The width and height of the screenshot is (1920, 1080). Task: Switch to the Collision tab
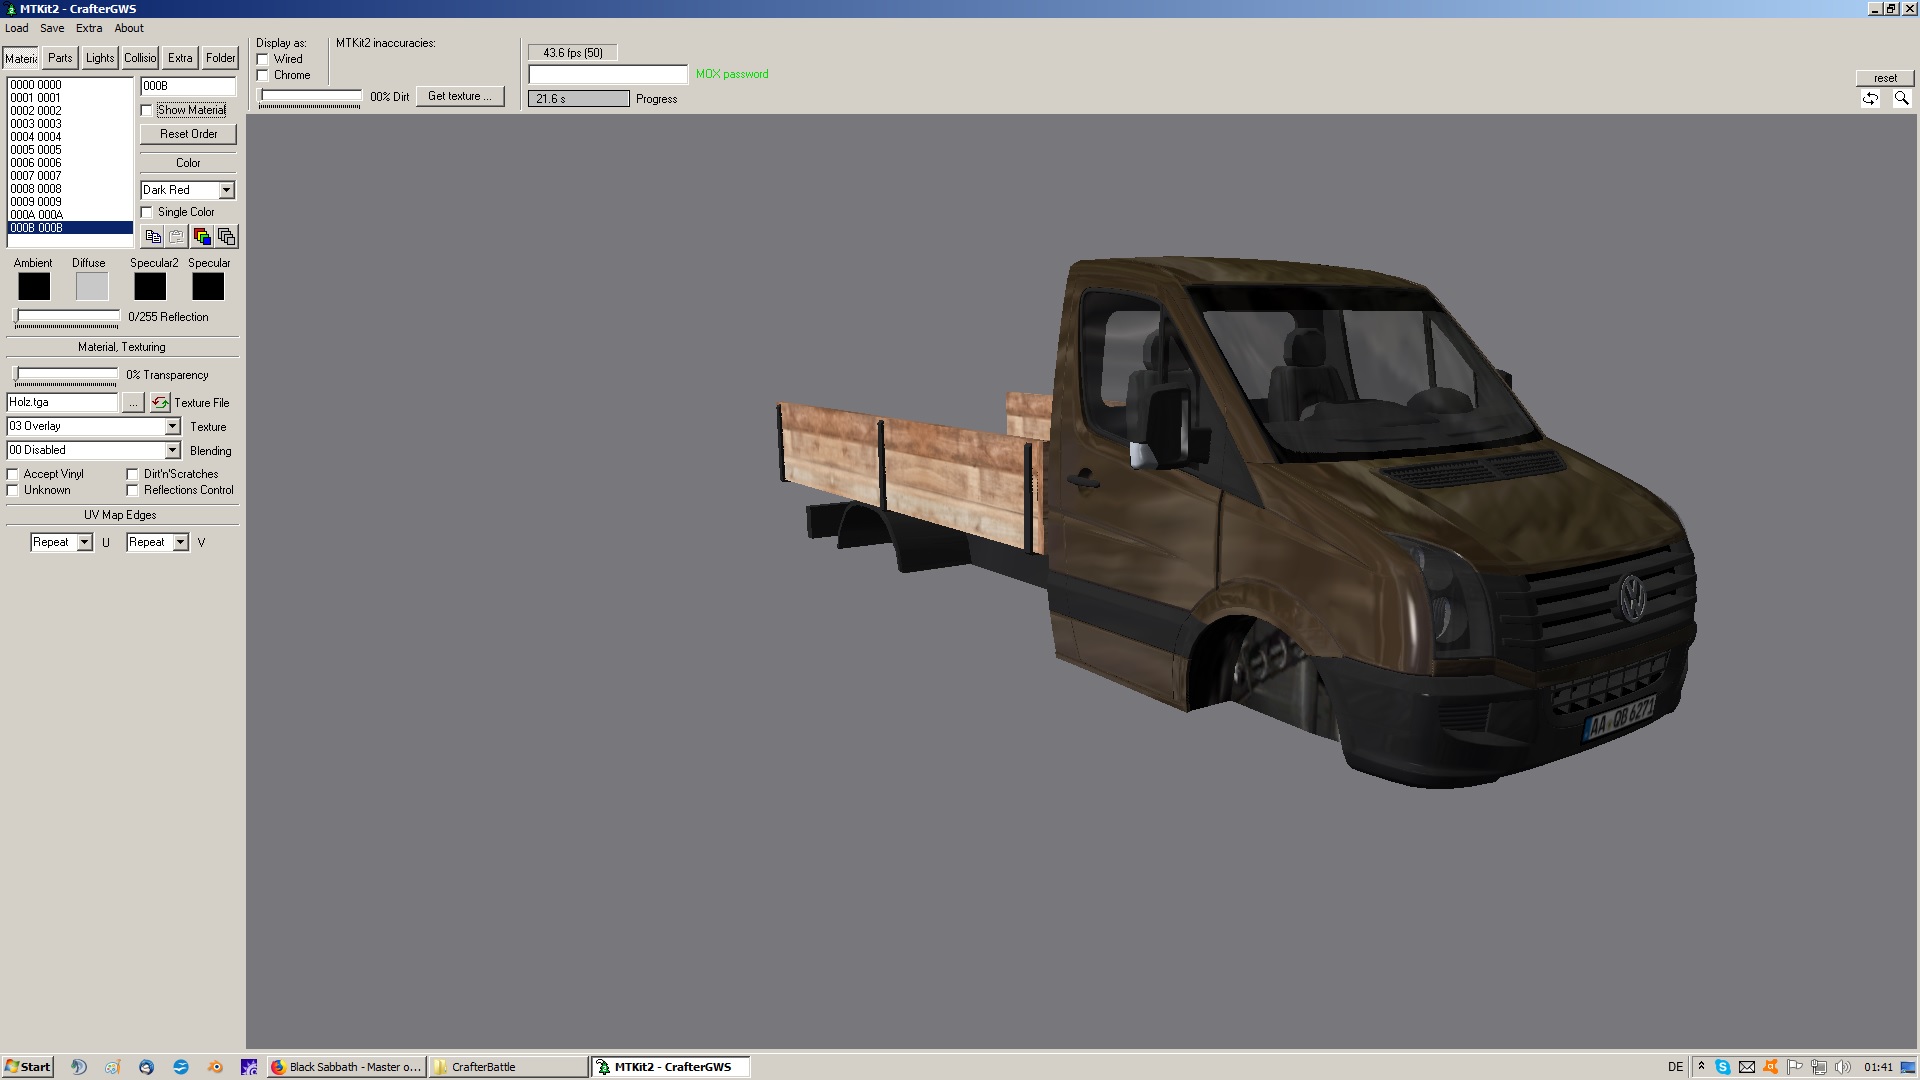pyautogui.click(x=140, y=58)
